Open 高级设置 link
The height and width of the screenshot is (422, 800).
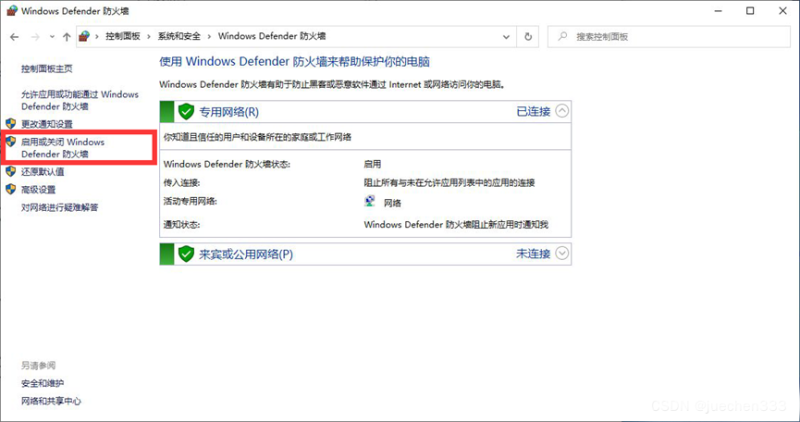[x=38, y=190]
